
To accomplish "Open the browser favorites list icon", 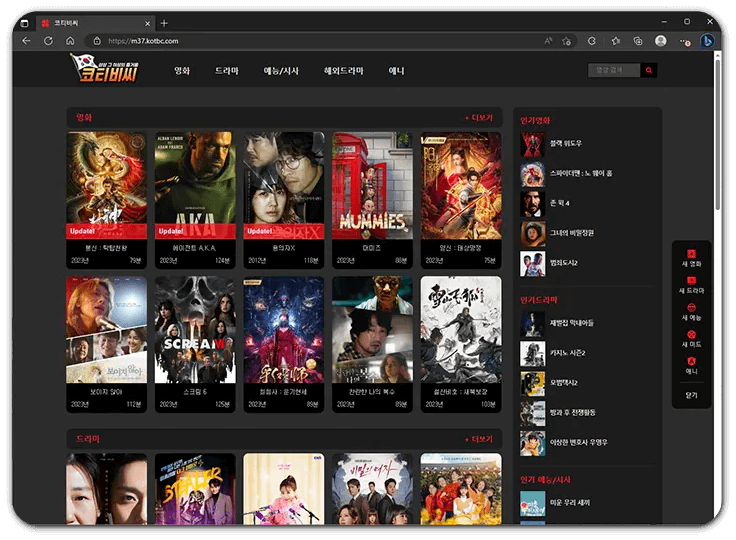I will [x=616, y=41].
